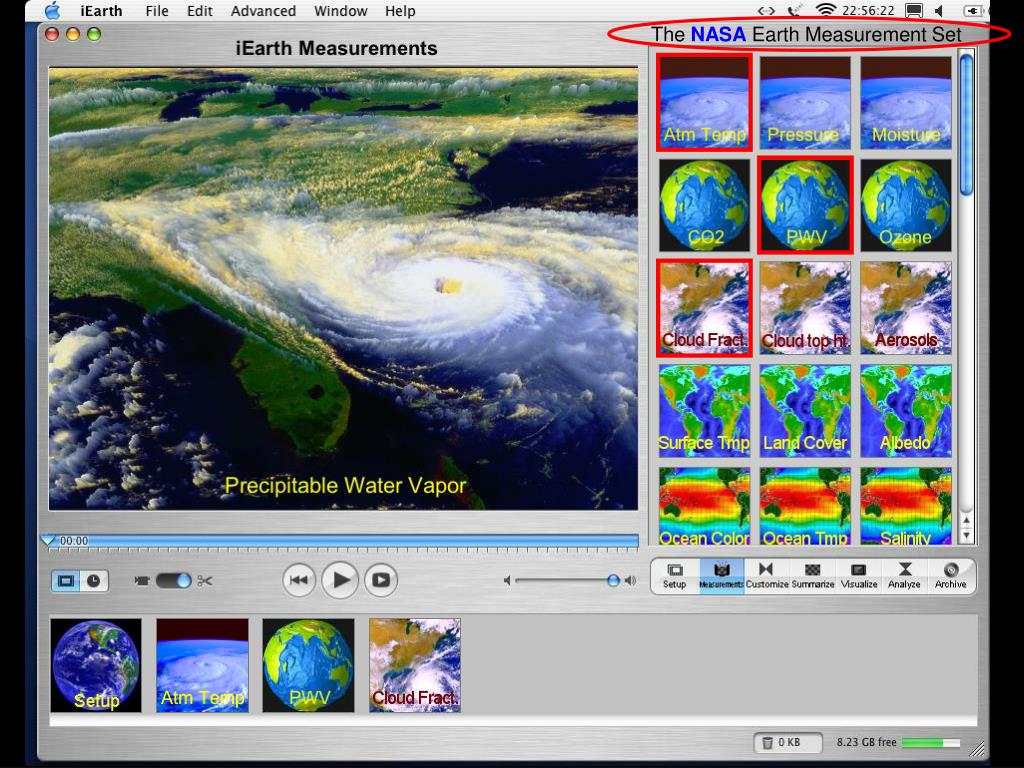This screenshot has height=768, width=1024.
Task: Open the File menu
Action: [x=157, y=11]
